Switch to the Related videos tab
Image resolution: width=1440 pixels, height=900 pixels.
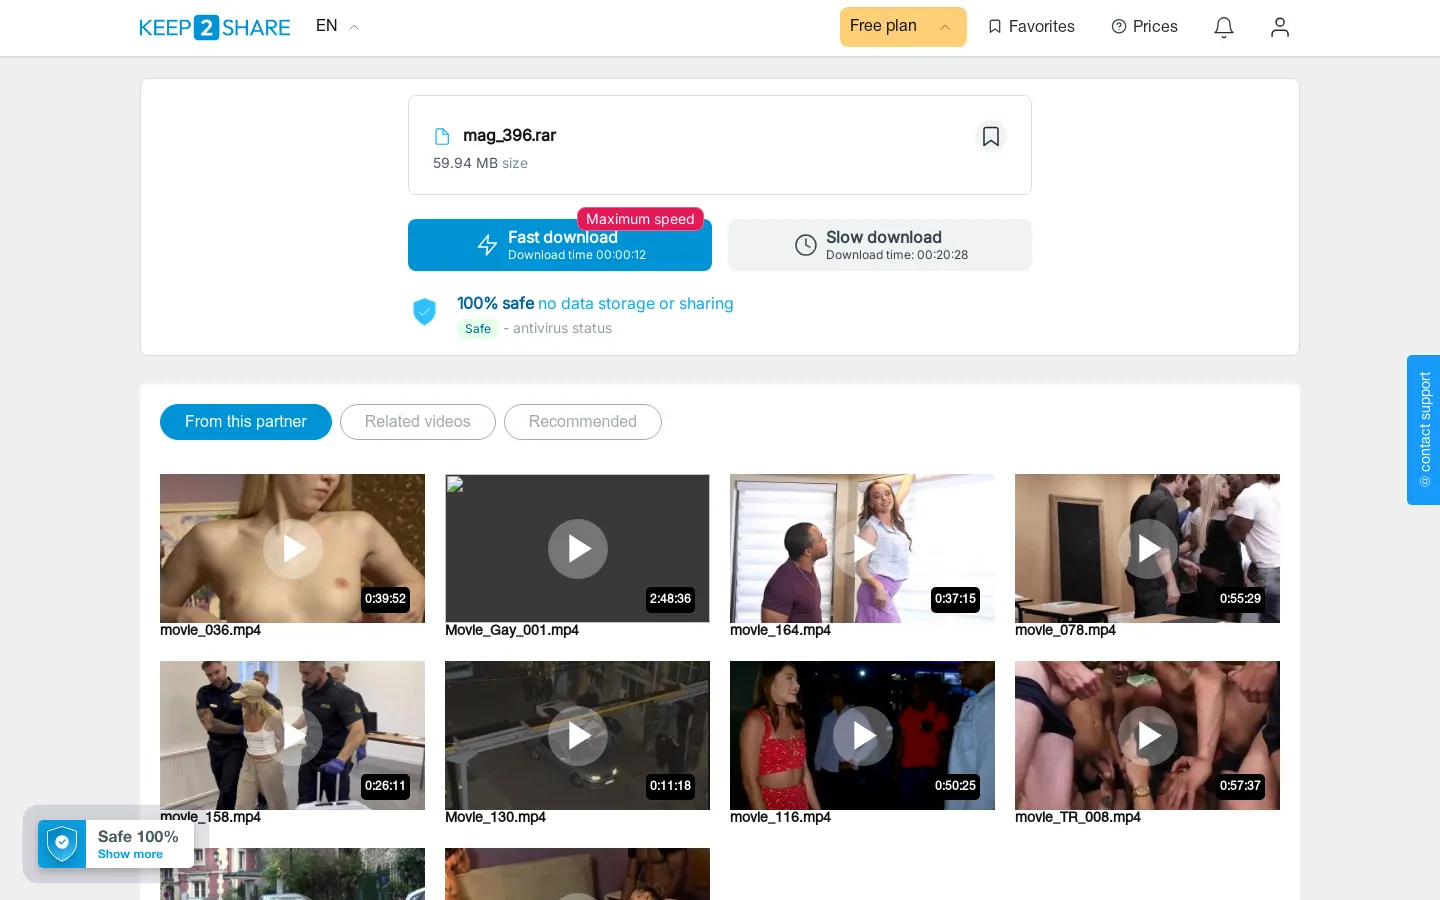point(418,422)
